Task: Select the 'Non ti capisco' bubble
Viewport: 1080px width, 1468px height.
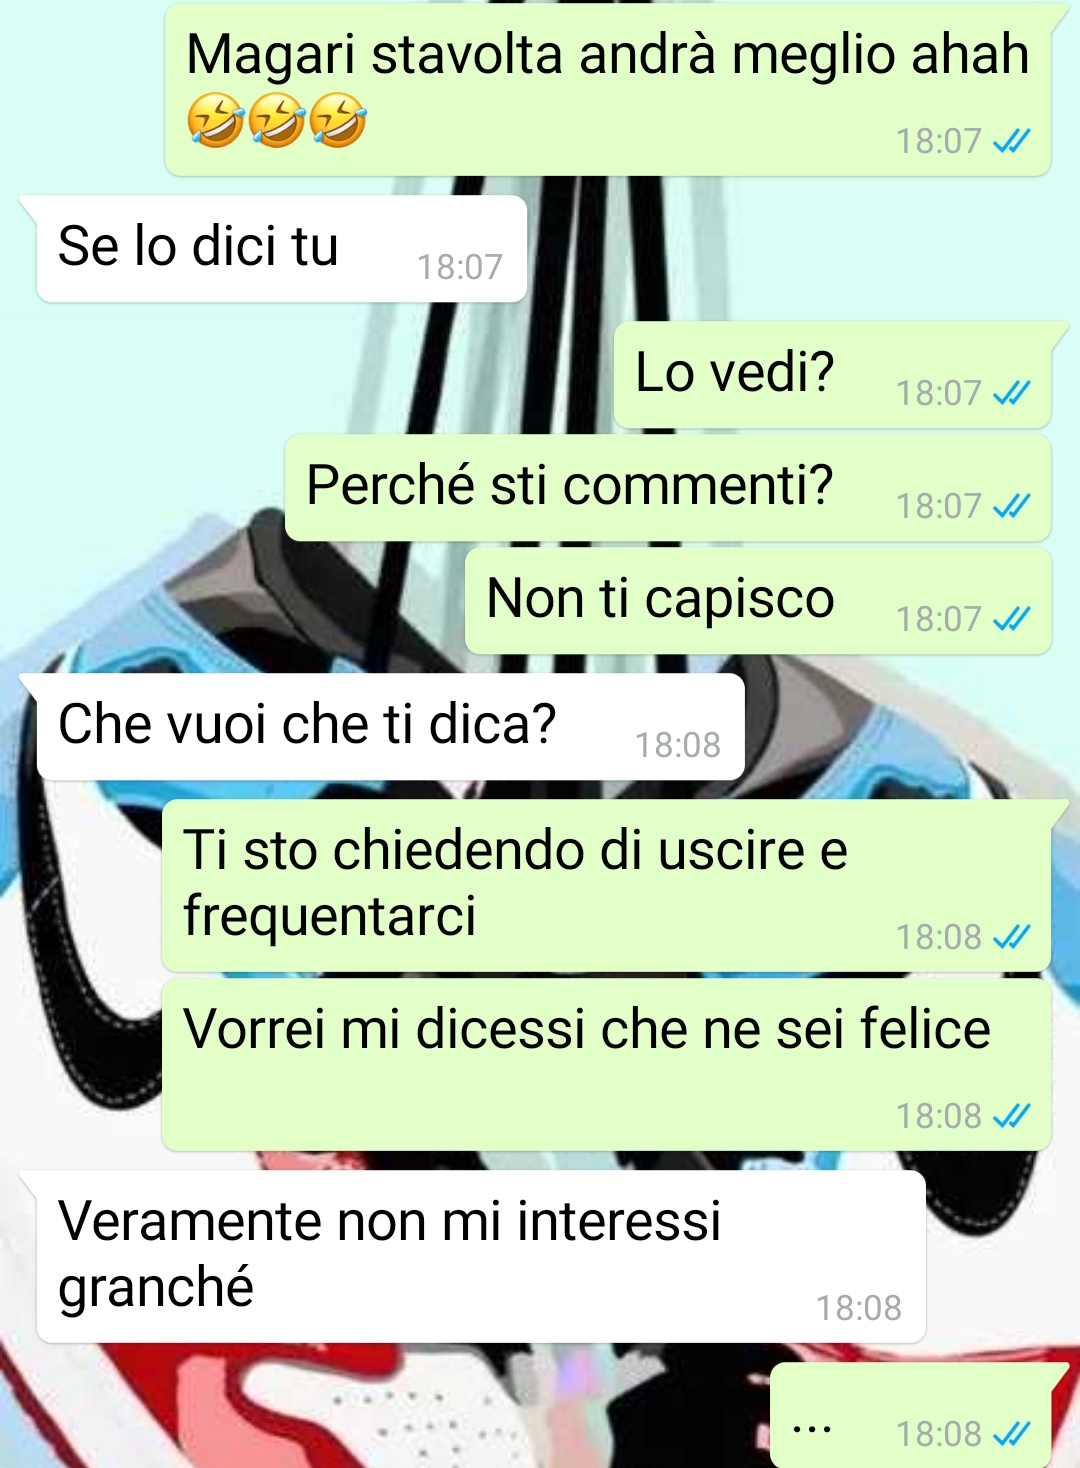Action: click(x=757, y=601)
